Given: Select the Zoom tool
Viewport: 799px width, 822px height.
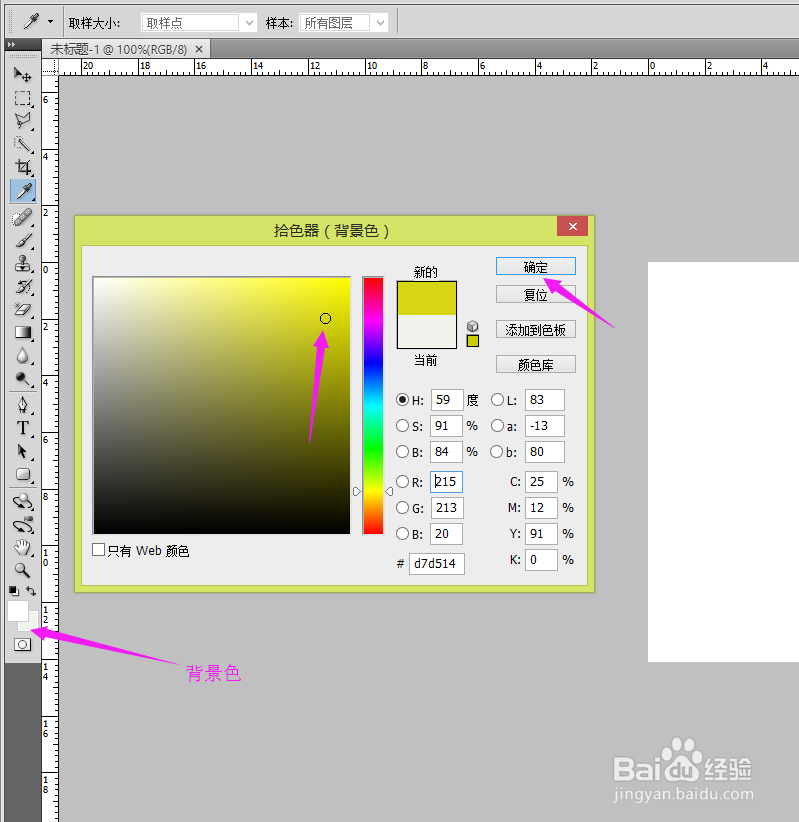Looking at the screenshot, I should [23, 570].
